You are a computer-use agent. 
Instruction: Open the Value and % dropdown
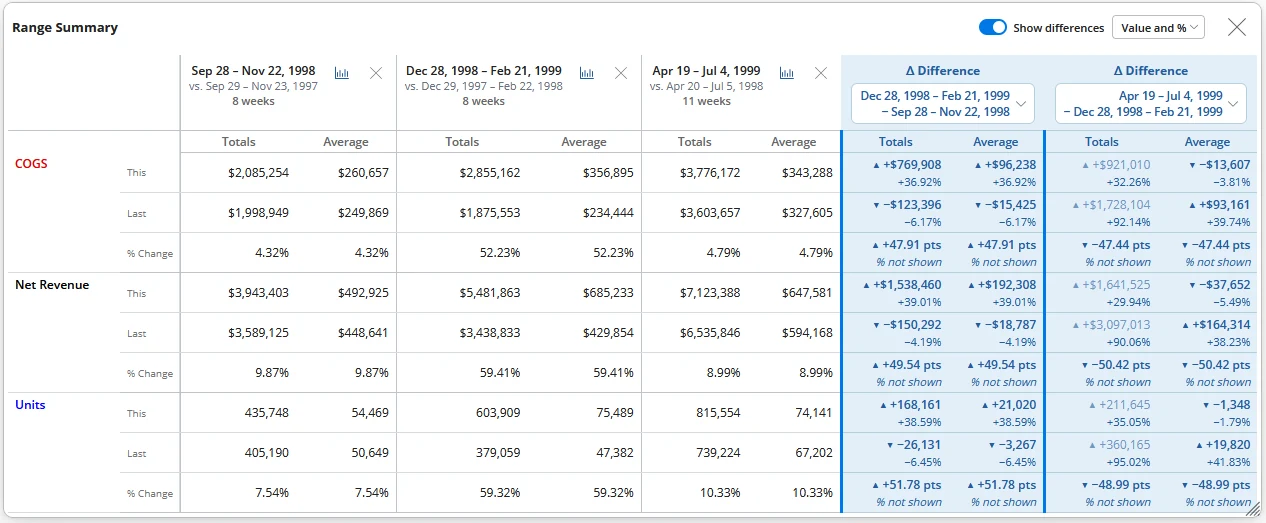click(1158, 28)
